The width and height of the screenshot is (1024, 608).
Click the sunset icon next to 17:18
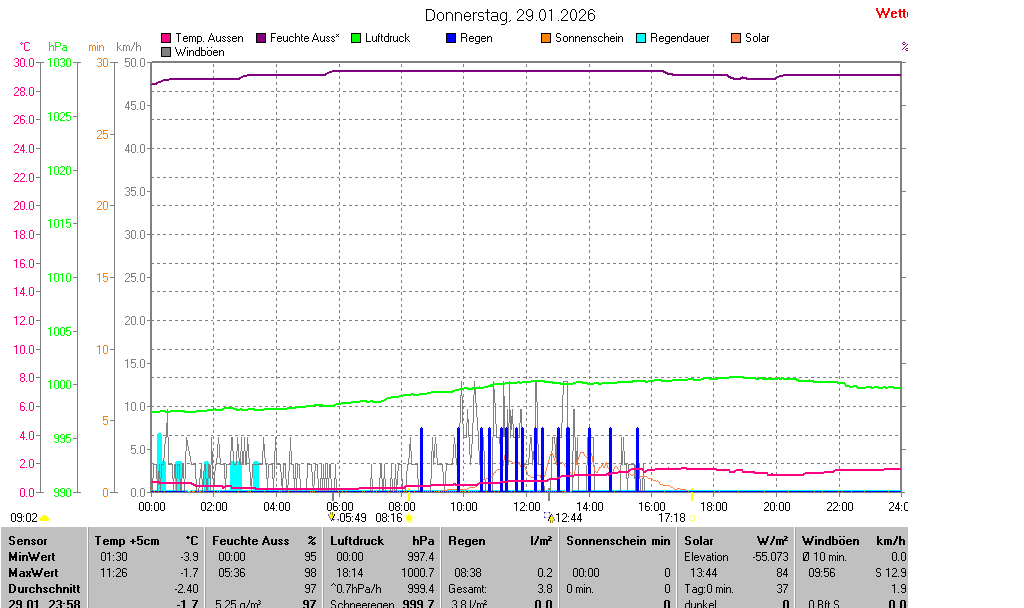(x=692, y=518)
